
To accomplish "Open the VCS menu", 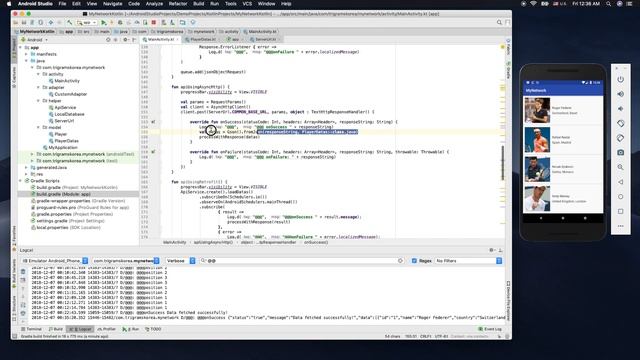I will [x=247, y=4].
